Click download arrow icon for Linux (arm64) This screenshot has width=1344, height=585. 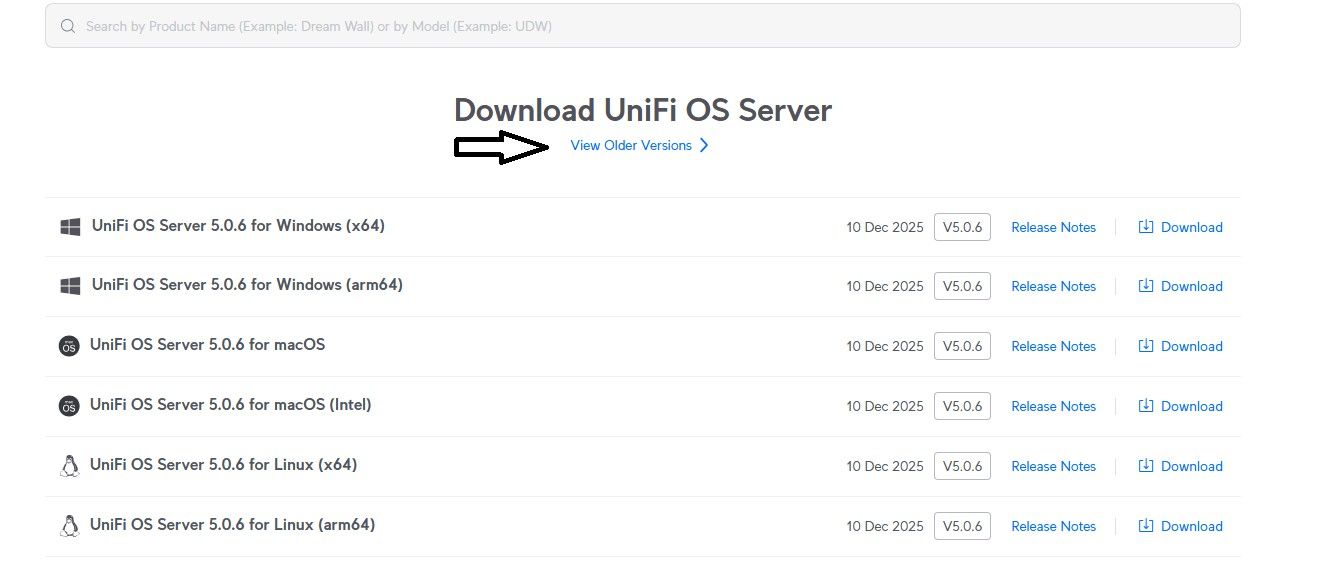(1146, 526)
